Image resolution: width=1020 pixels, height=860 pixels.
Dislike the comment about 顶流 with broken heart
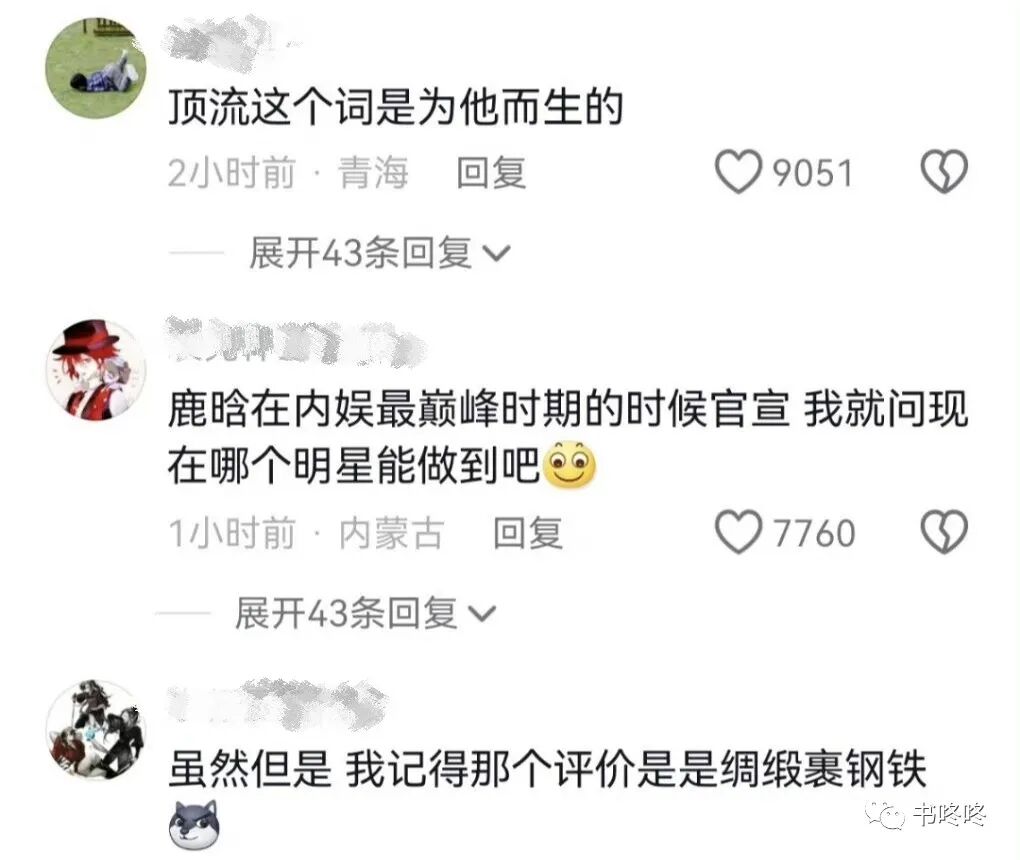click(x=944, y=172)
